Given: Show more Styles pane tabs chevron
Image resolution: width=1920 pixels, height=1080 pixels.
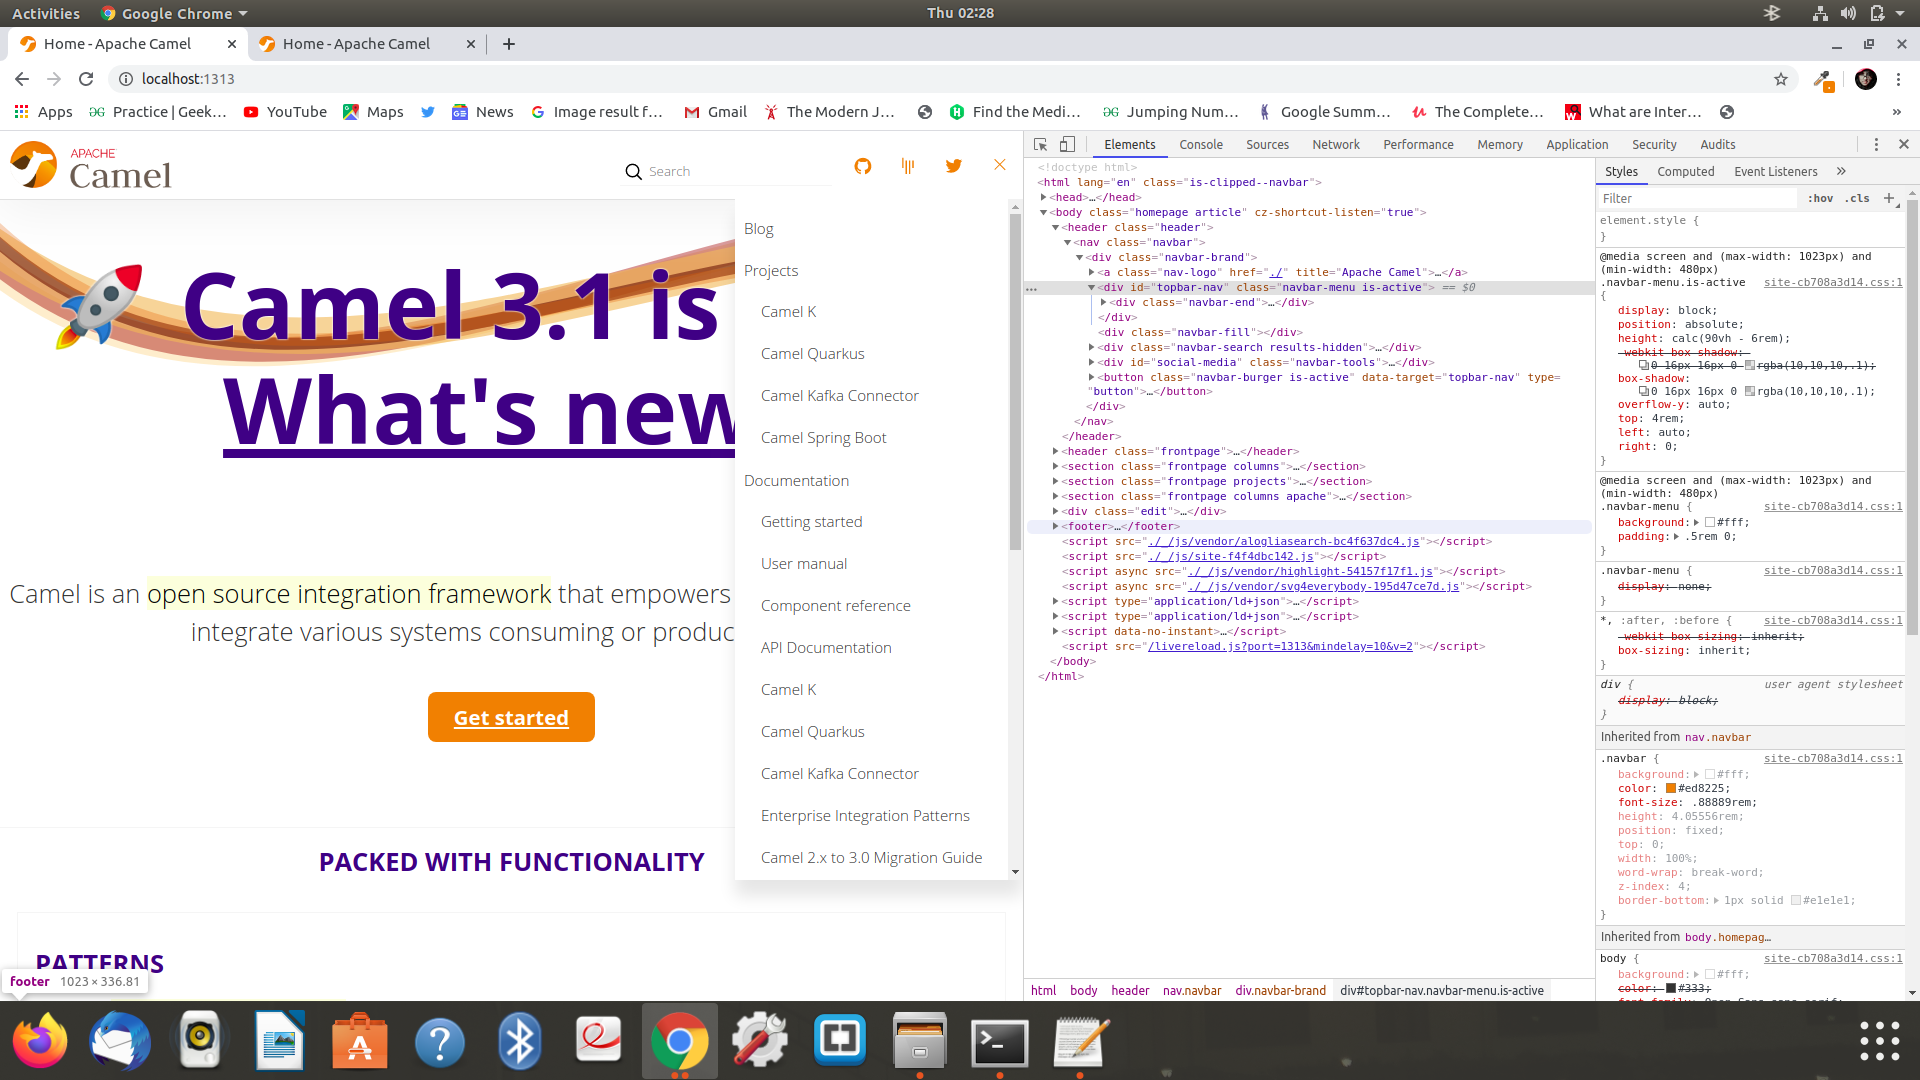Looking at the screenshot, I should click(x=1841, y=172).
